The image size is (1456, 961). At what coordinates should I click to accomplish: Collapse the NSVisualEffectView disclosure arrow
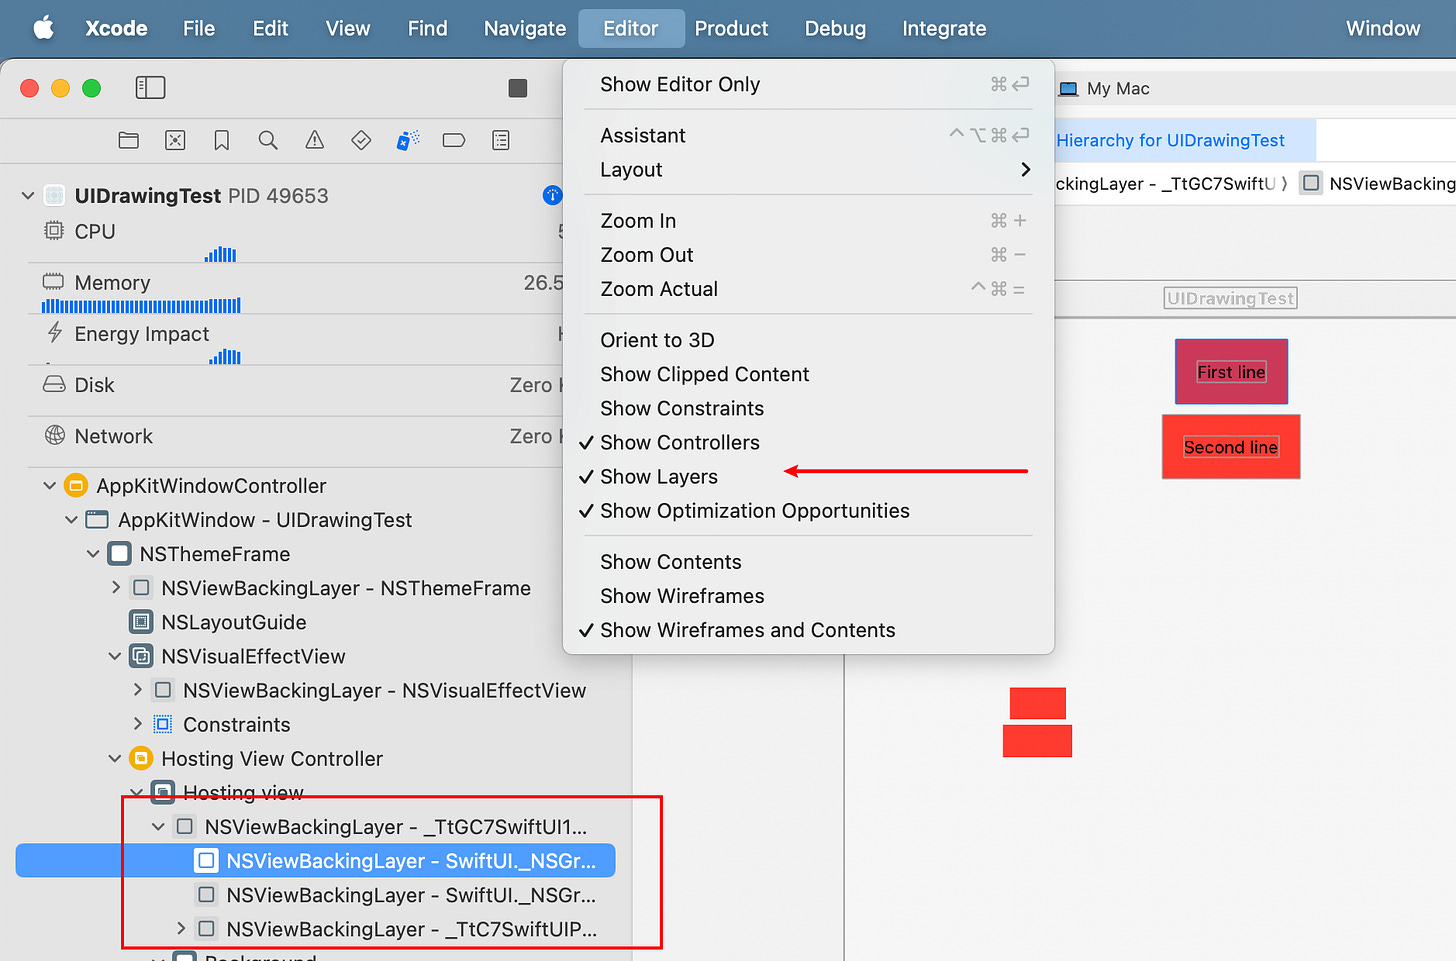[116, 656]
